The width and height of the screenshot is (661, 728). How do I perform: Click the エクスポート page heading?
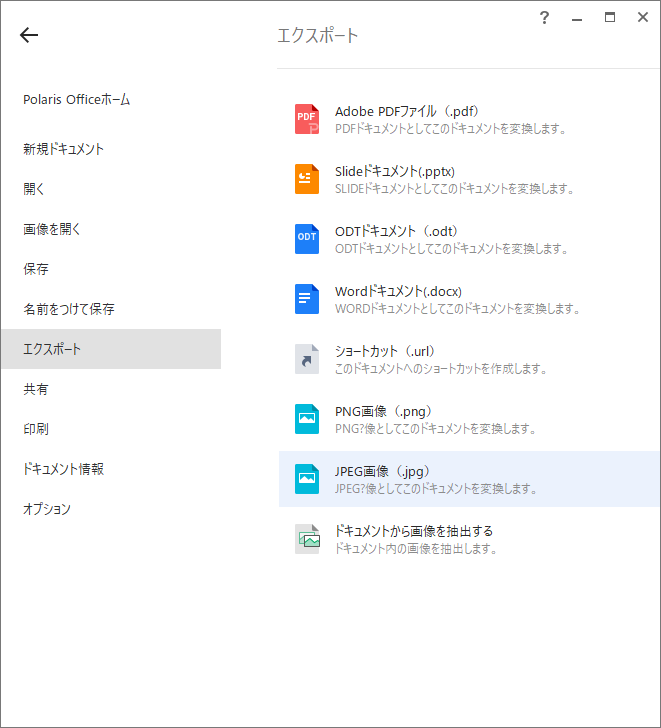tap(318, 35)
